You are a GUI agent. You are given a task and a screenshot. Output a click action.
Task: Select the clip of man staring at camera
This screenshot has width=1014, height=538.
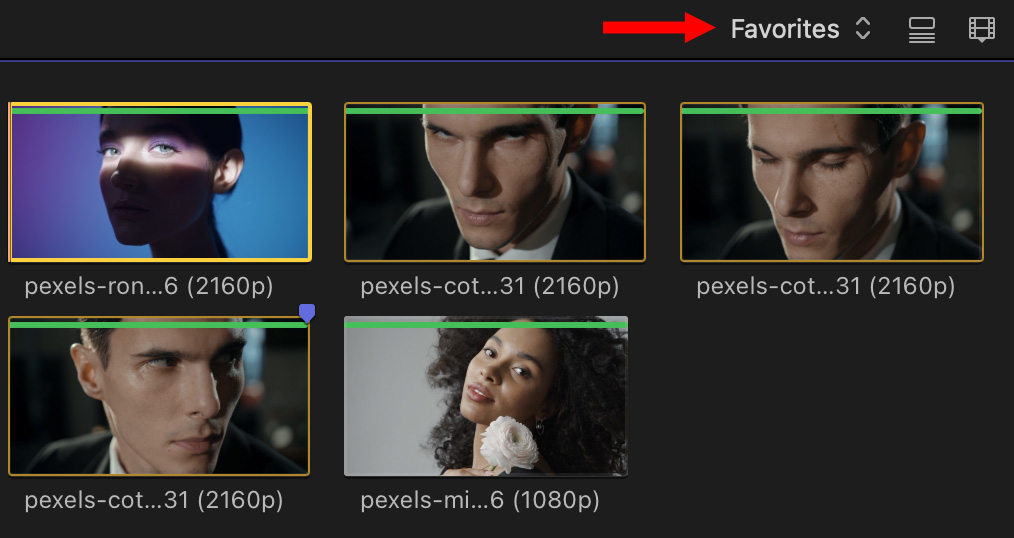(x=495, y=185)
